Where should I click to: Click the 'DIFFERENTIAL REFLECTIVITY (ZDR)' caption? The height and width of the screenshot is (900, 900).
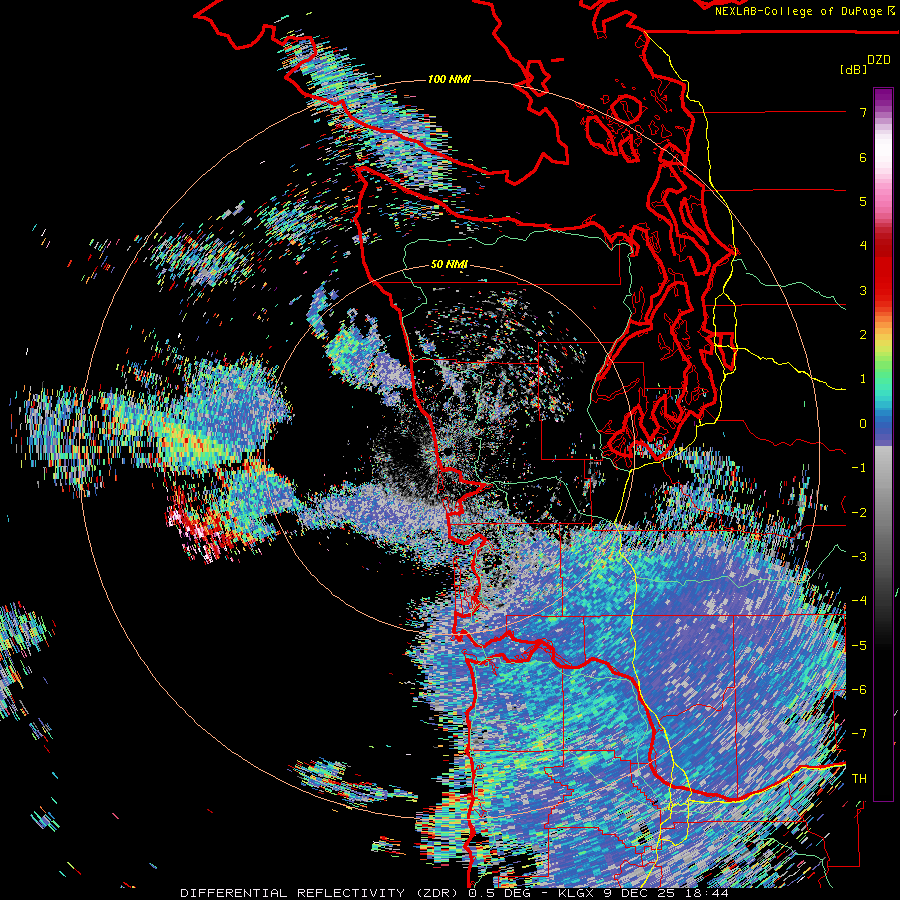[321, 893]
